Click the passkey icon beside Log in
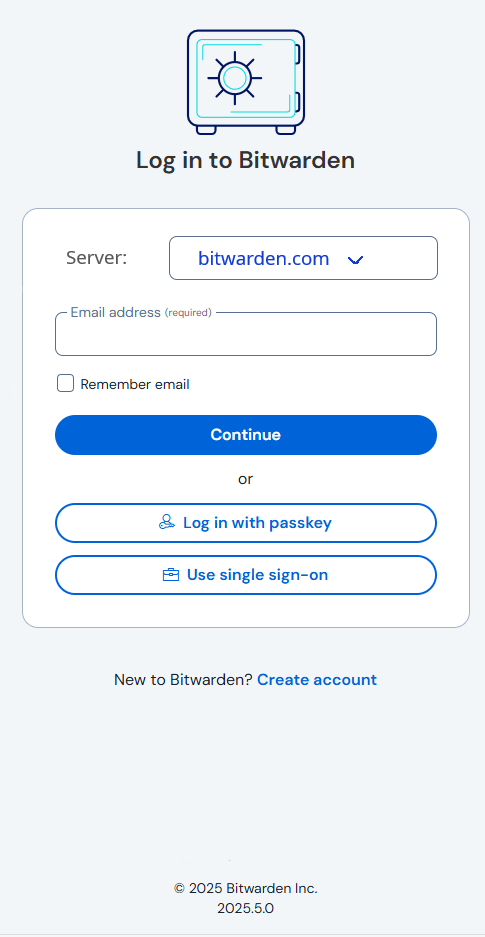Screen dimensions: 485x937 [167, 523]
